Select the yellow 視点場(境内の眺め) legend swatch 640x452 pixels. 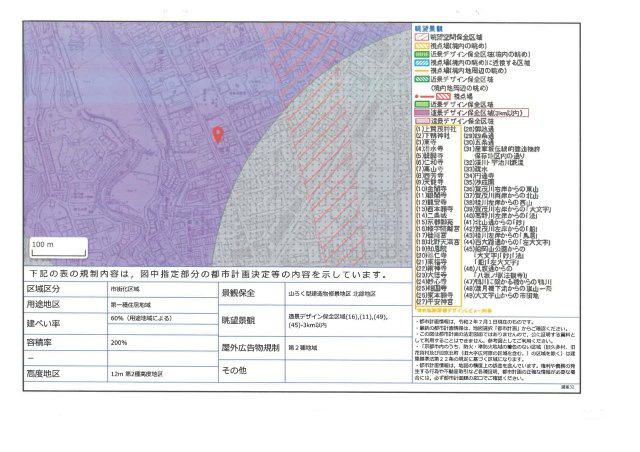[422, 46]
